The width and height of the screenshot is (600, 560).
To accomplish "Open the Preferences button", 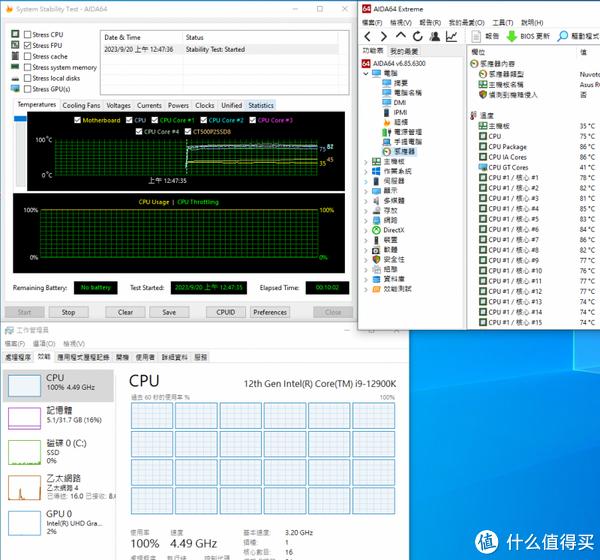I will (x=270, y=312).
